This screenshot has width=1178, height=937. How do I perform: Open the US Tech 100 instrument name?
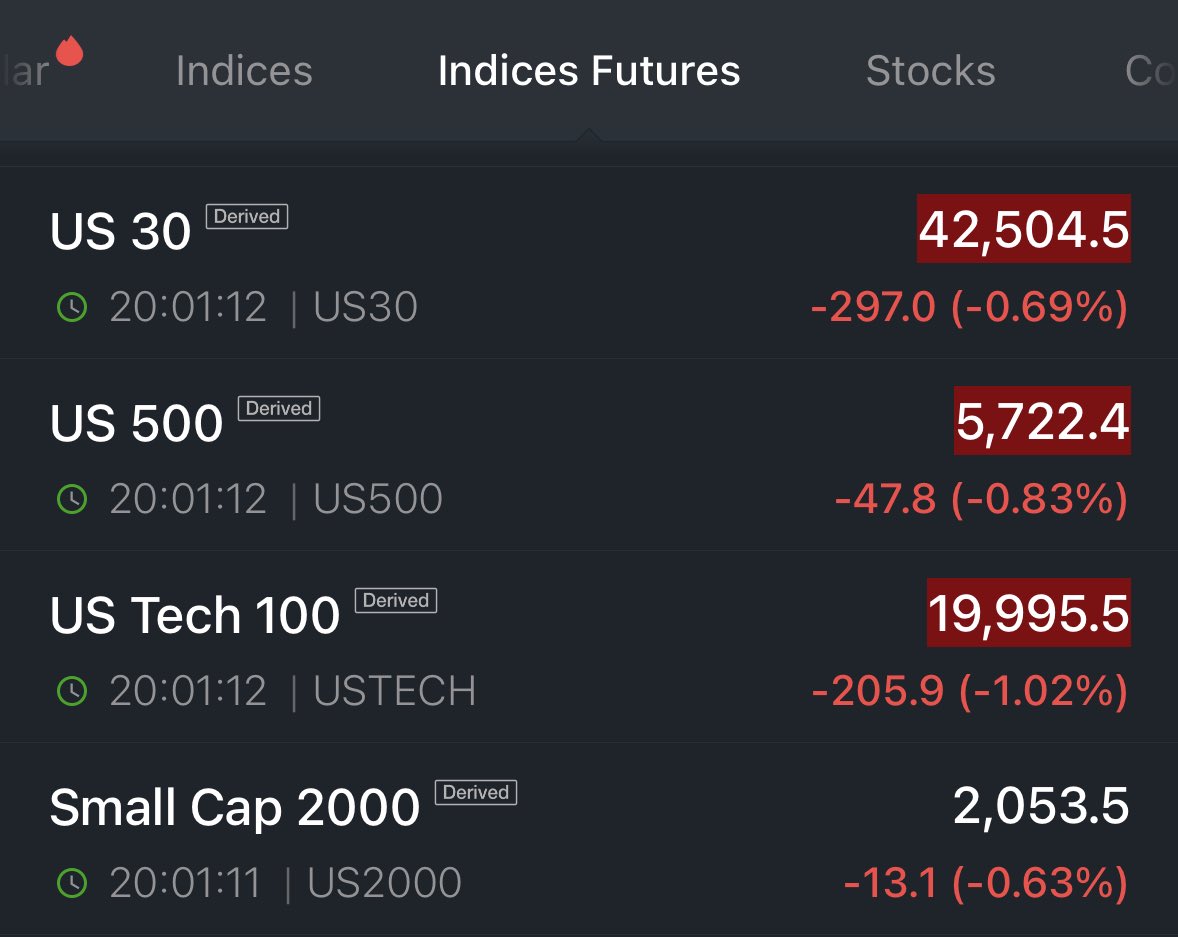point(195,615)
